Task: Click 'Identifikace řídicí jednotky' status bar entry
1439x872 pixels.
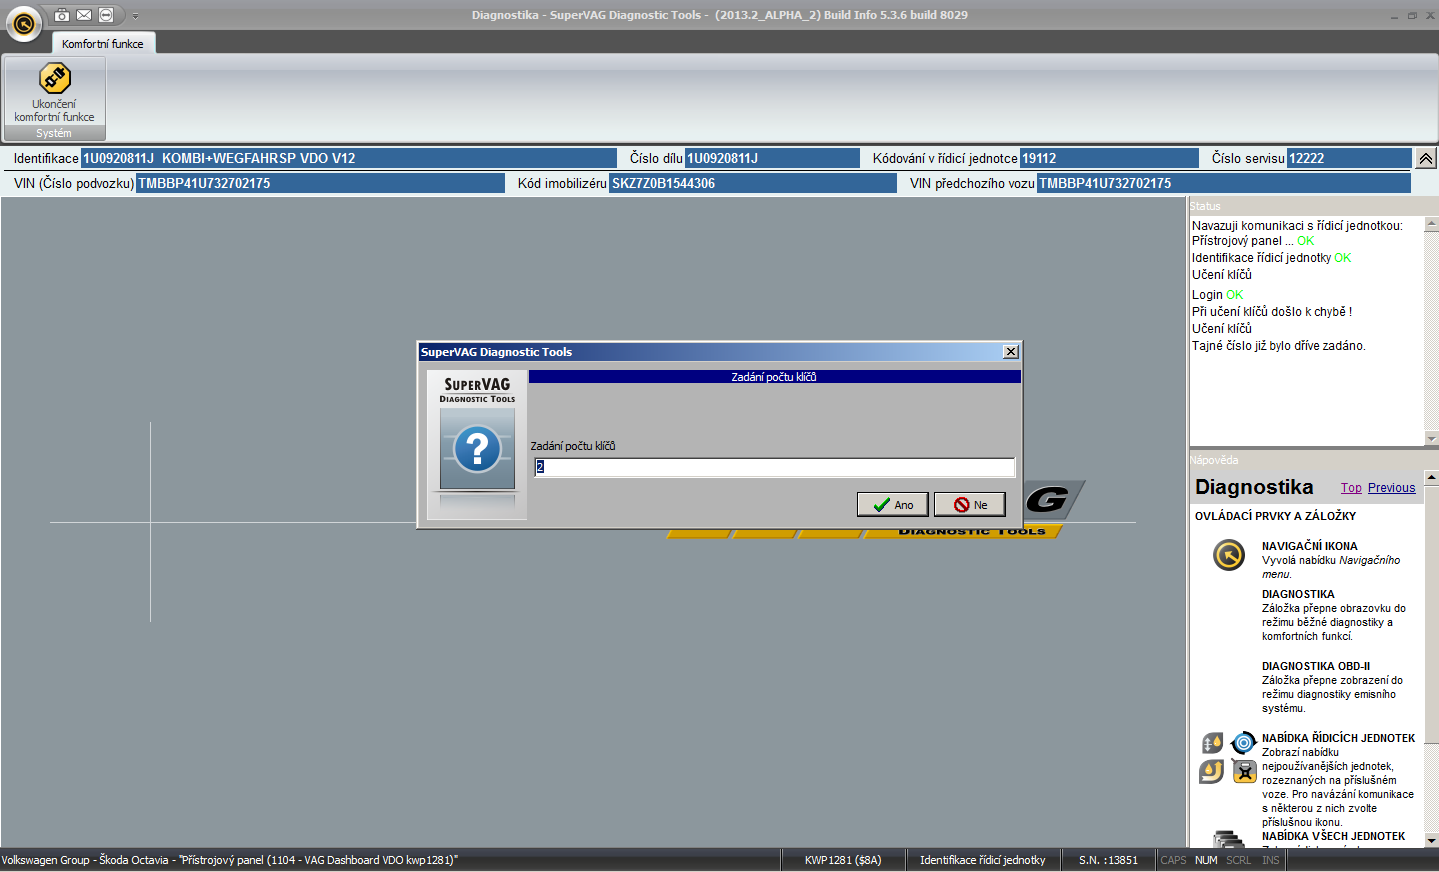Action: tap(983, 860)
